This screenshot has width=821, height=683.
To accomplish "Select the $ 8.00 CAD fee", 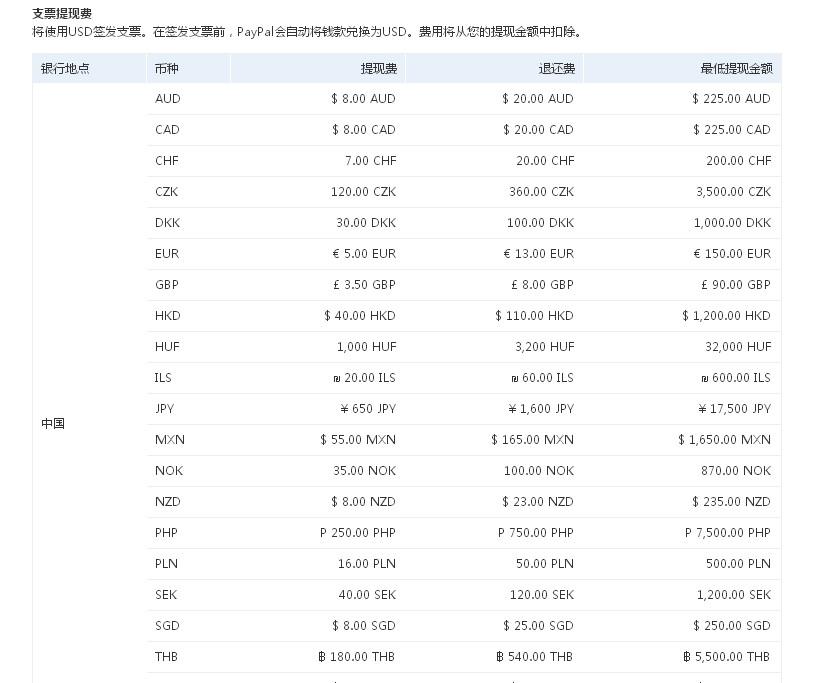I will pos(363,129).
